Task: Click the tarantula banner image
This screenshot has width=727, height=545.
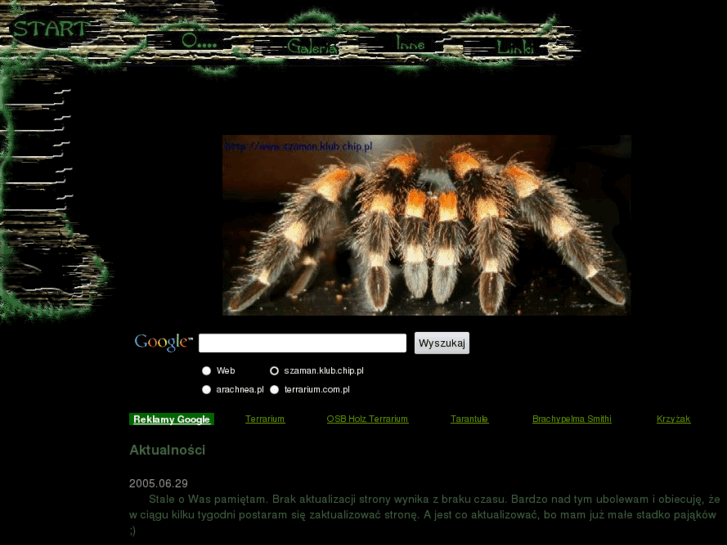Action: 427,225
